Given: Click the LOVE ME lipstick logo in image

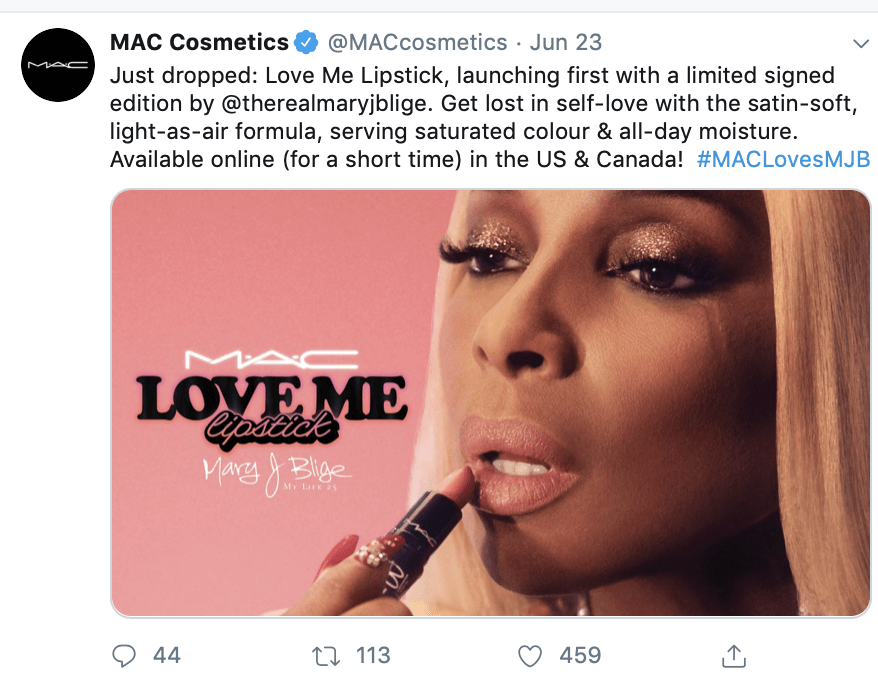Looking at the screenshot, I should [x=272, y=412].
